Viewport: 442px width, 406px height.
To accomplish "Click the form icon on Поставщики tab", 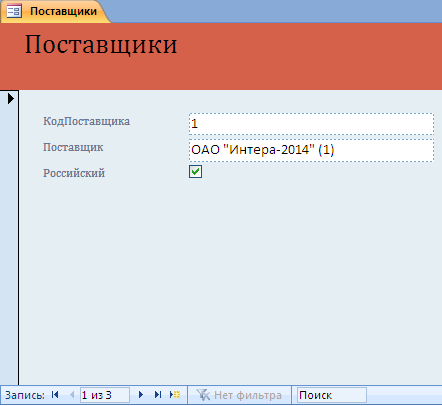I will (14, 11).
